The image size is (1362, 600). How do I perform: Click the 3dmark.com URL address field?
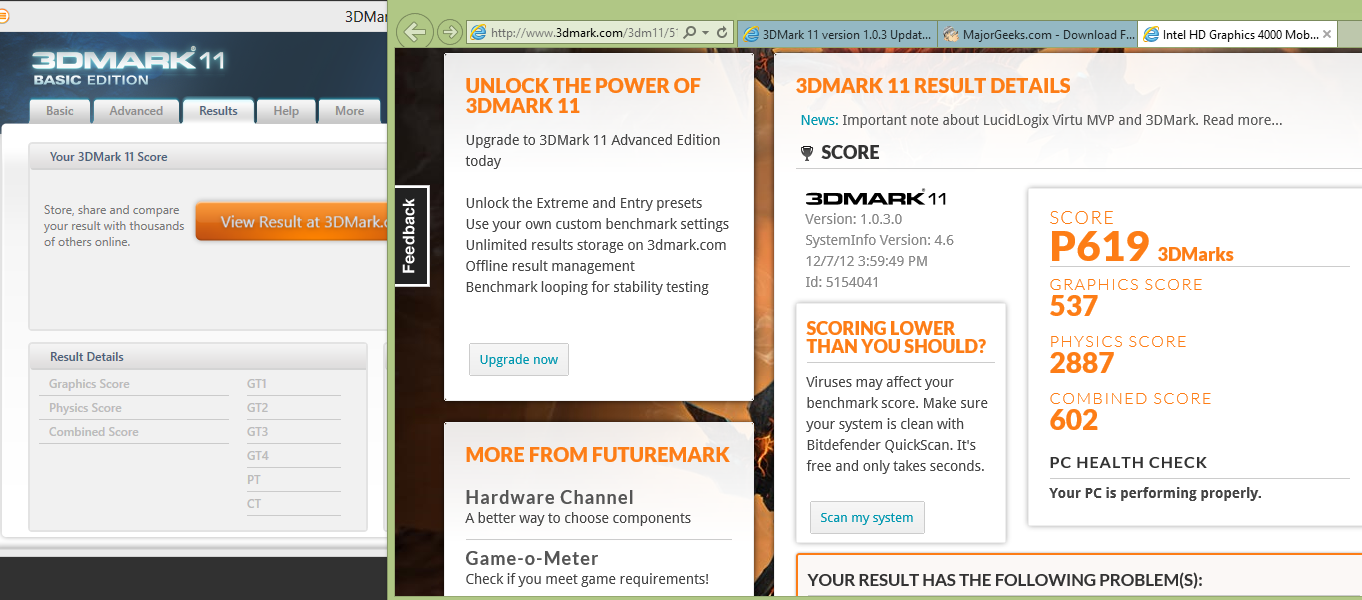click(x=584, y=33)
